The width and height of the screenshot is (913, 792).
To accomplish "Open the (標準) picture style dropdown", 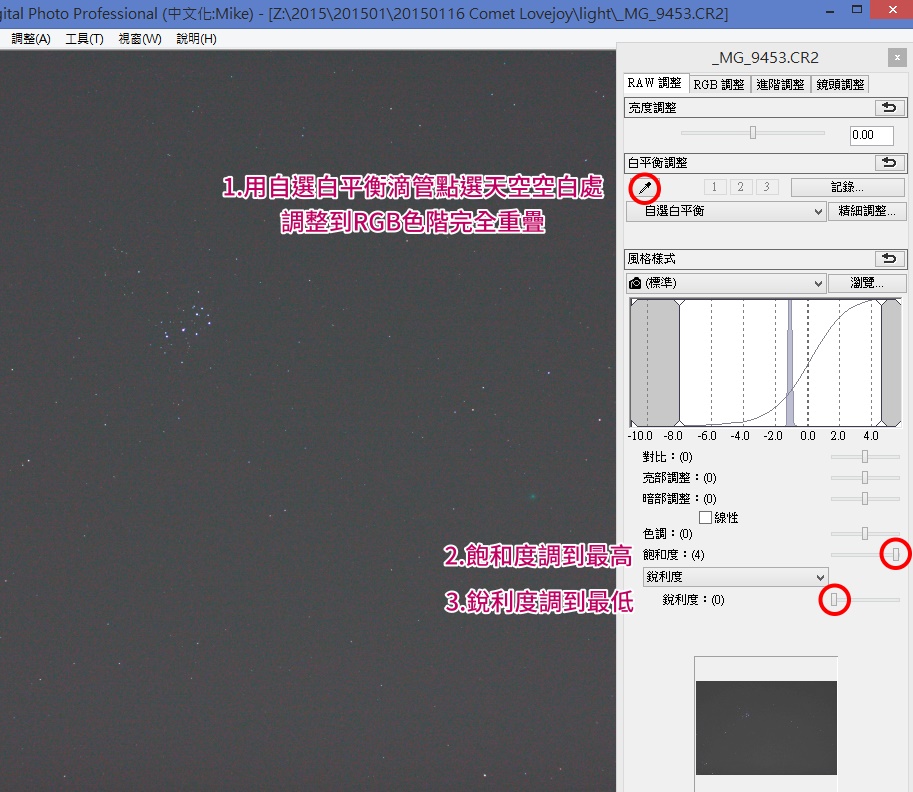I will pos(726,283).
